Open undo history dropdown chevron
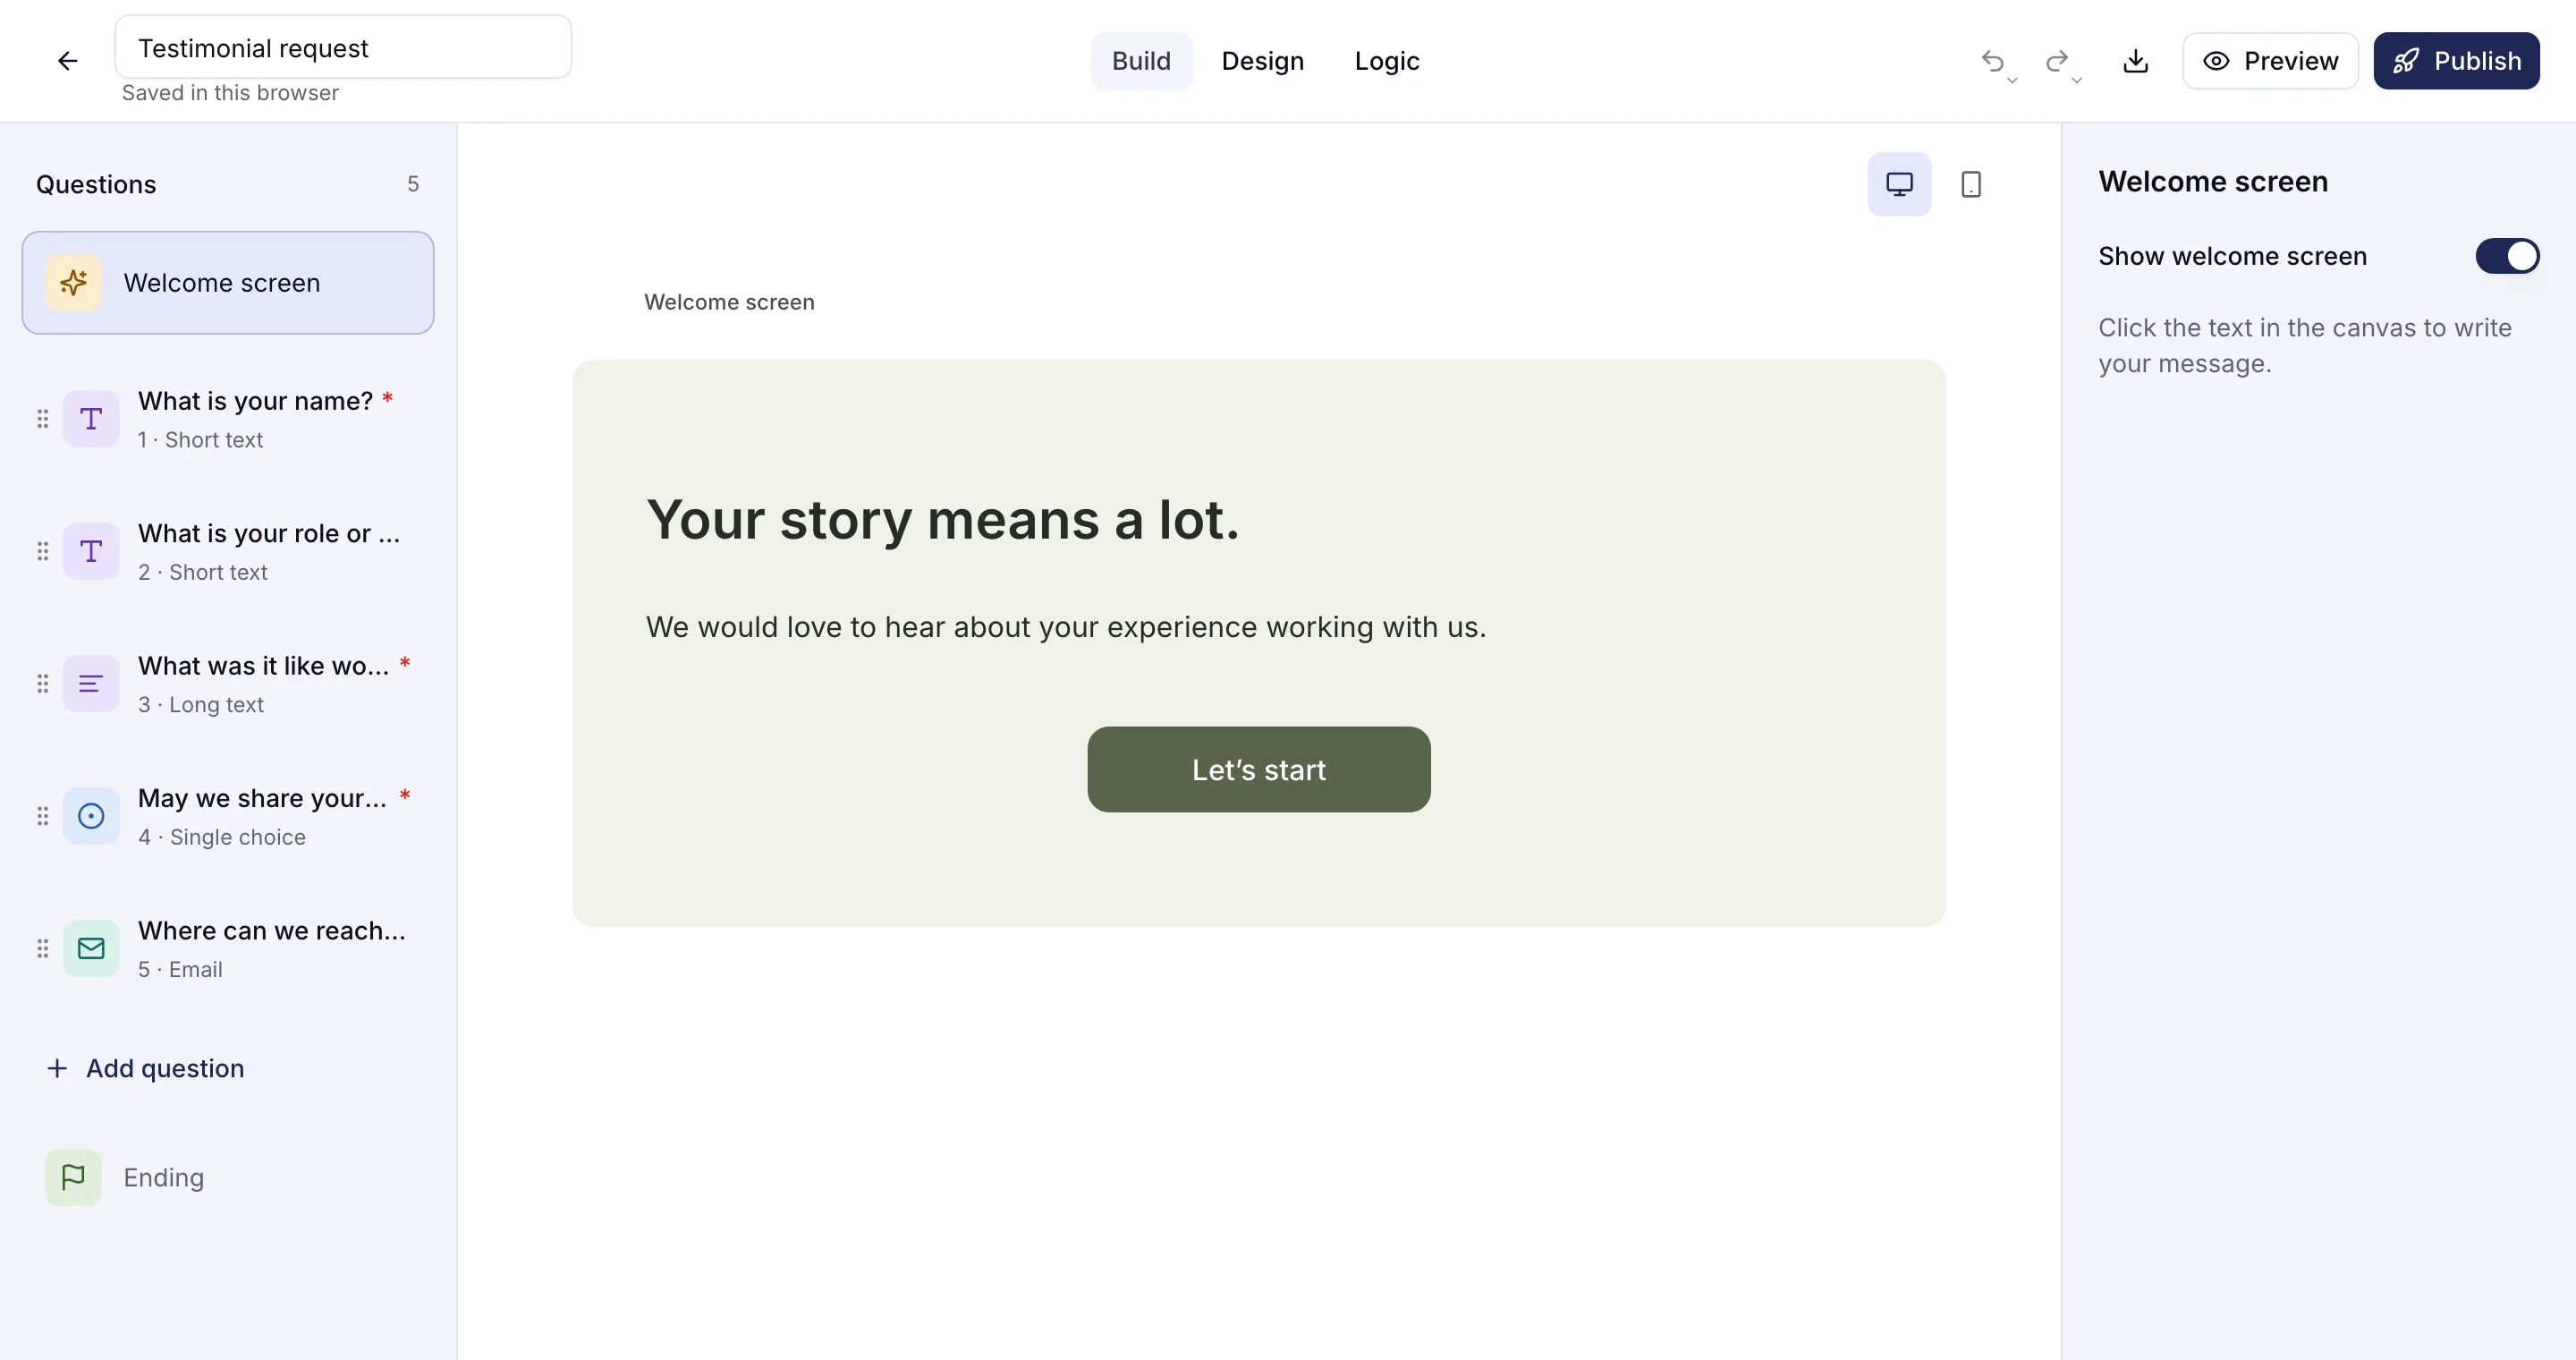 pos(2012,80)
